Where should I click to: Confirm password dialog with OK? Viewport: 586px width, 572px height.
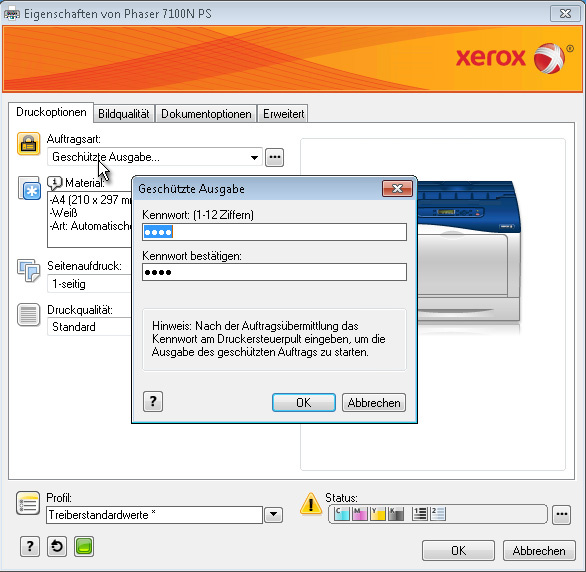(x=303, y=402)
